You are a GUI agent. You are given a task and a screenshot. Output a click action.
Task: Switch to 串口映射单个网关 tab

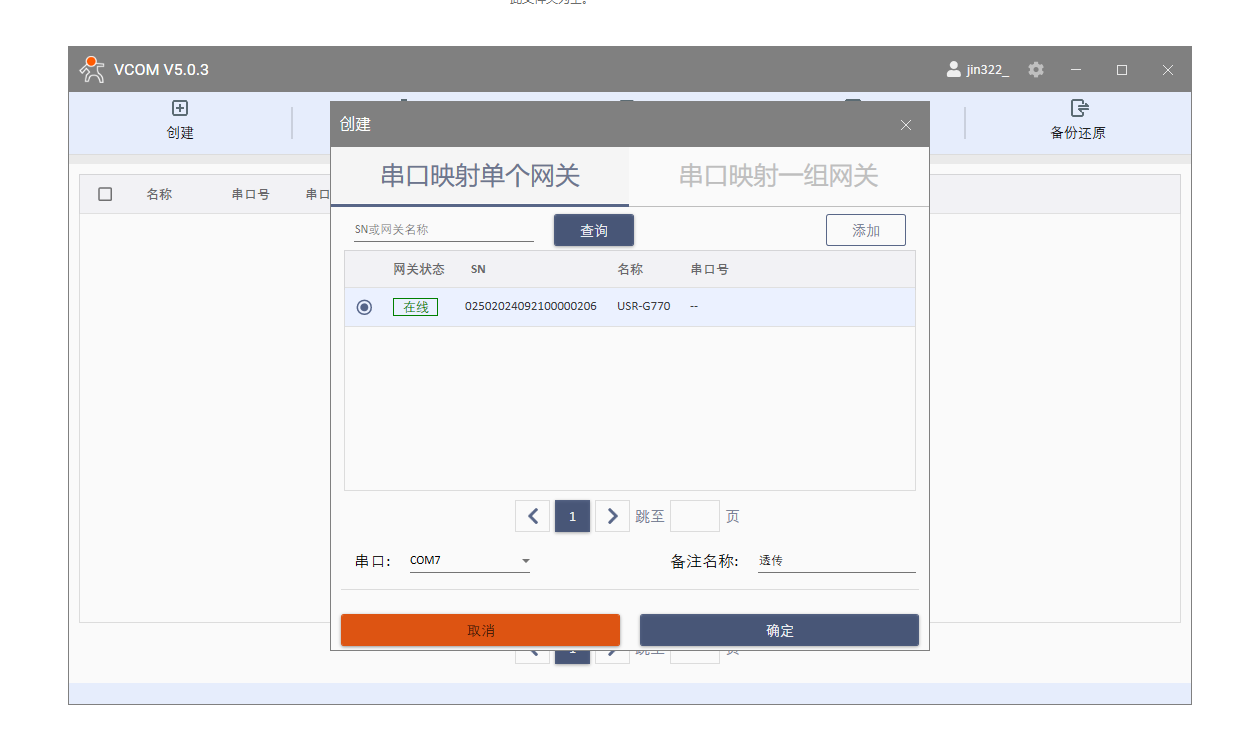[x=480, y=177]
